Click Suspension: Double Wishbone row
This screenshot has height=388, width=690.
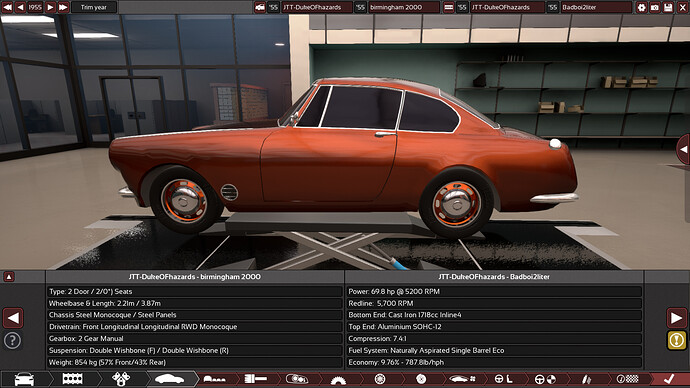pos(195,351)
